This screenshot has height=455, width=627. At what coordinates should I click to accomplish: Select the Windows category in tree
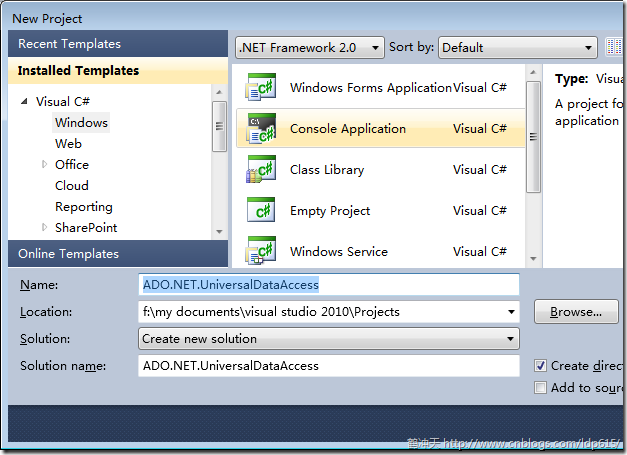click(81, 122)
